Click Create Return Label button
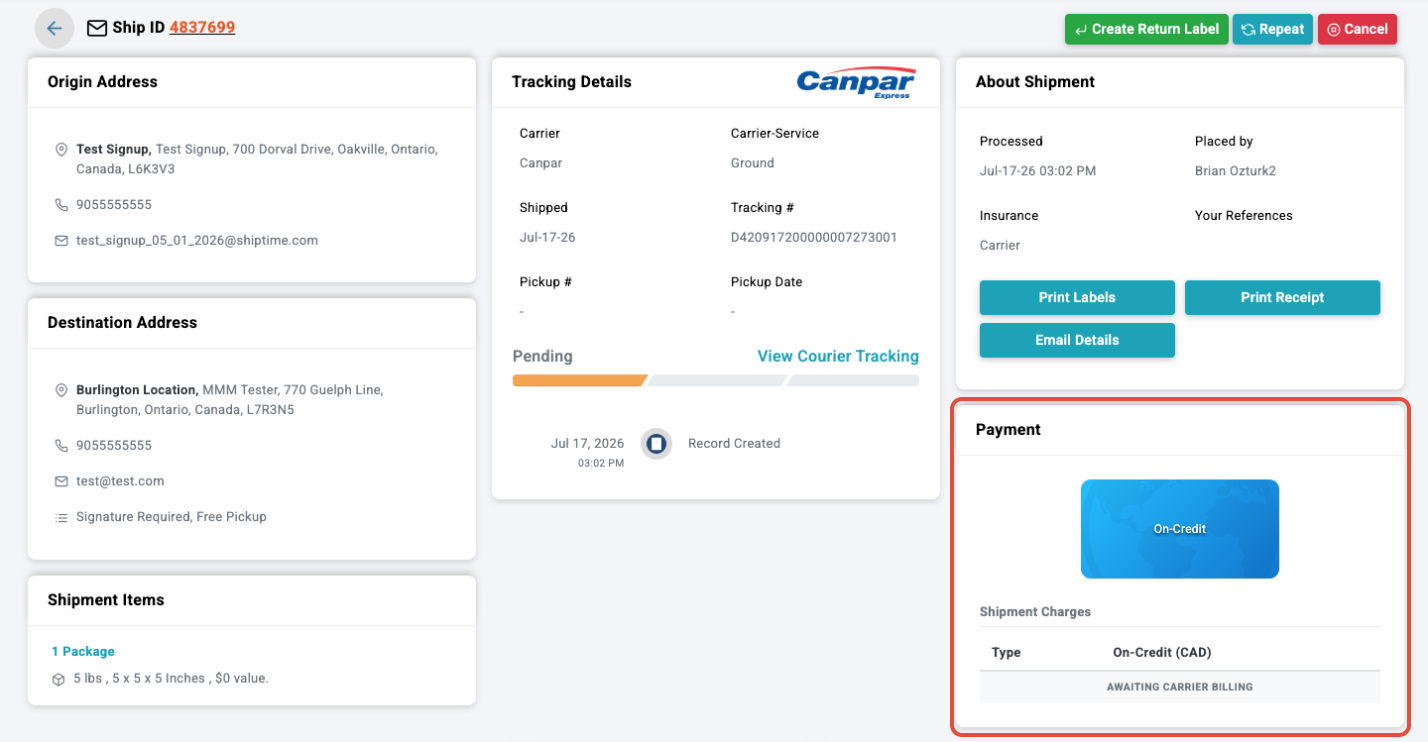This screenshot has height=742, width=1428. click(1146, 29)
